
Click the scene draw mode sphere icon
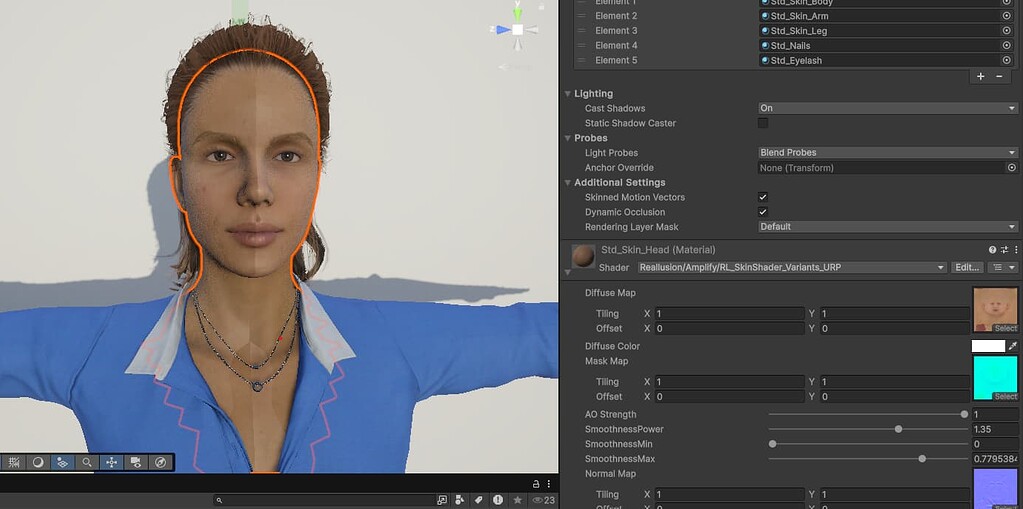click(38, 462)
